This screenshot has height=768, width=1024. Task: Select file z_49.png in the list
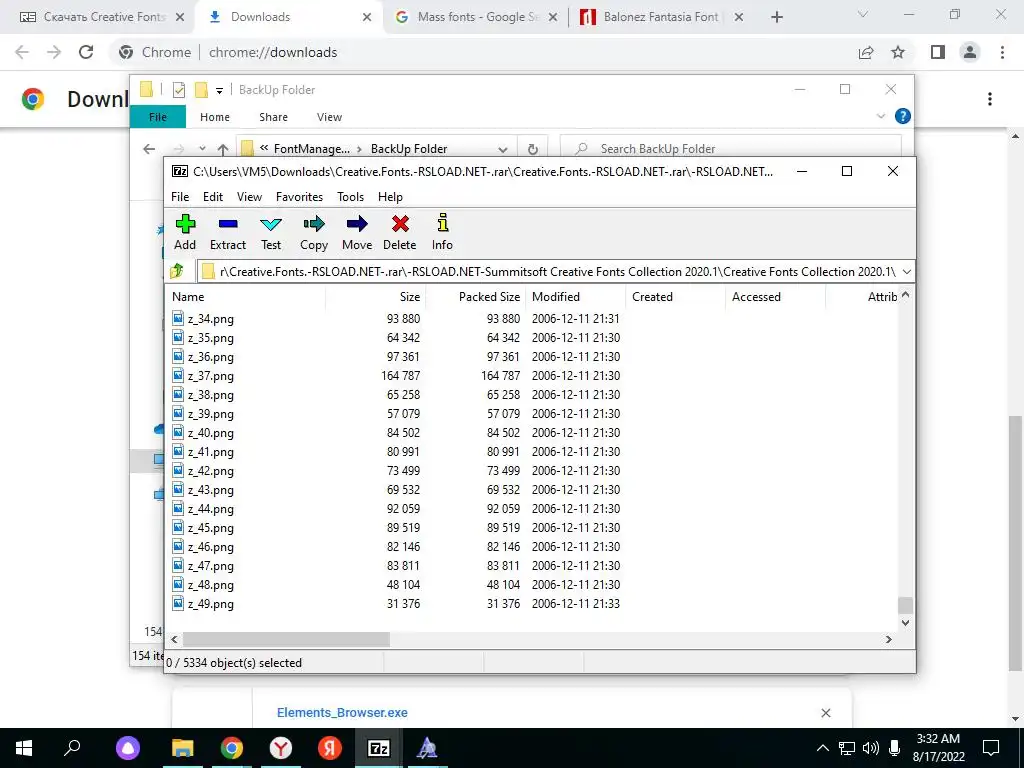(x=210, y=604)
